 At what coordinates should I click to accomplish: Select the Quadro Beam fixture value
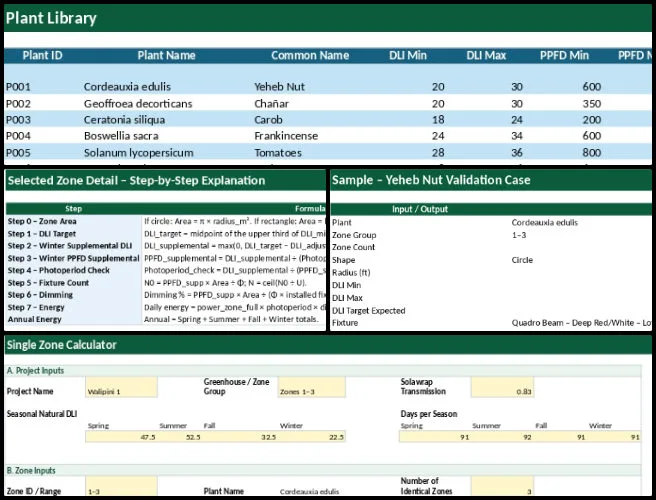[581, 323]
